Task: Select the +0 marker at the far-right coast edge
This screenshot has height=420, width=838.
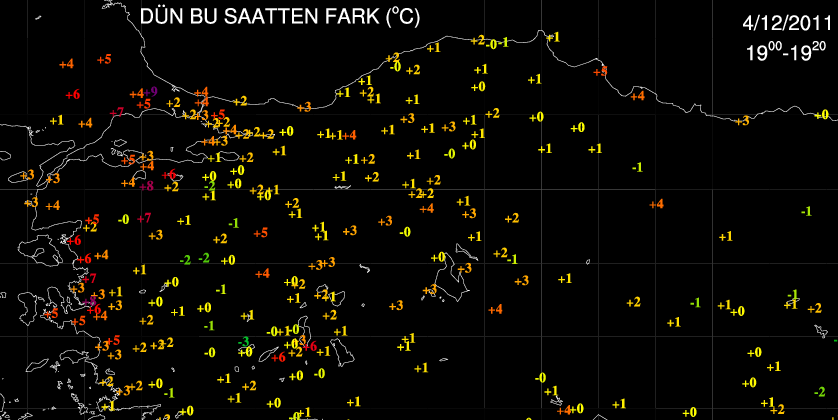Action: click(821, 115)
